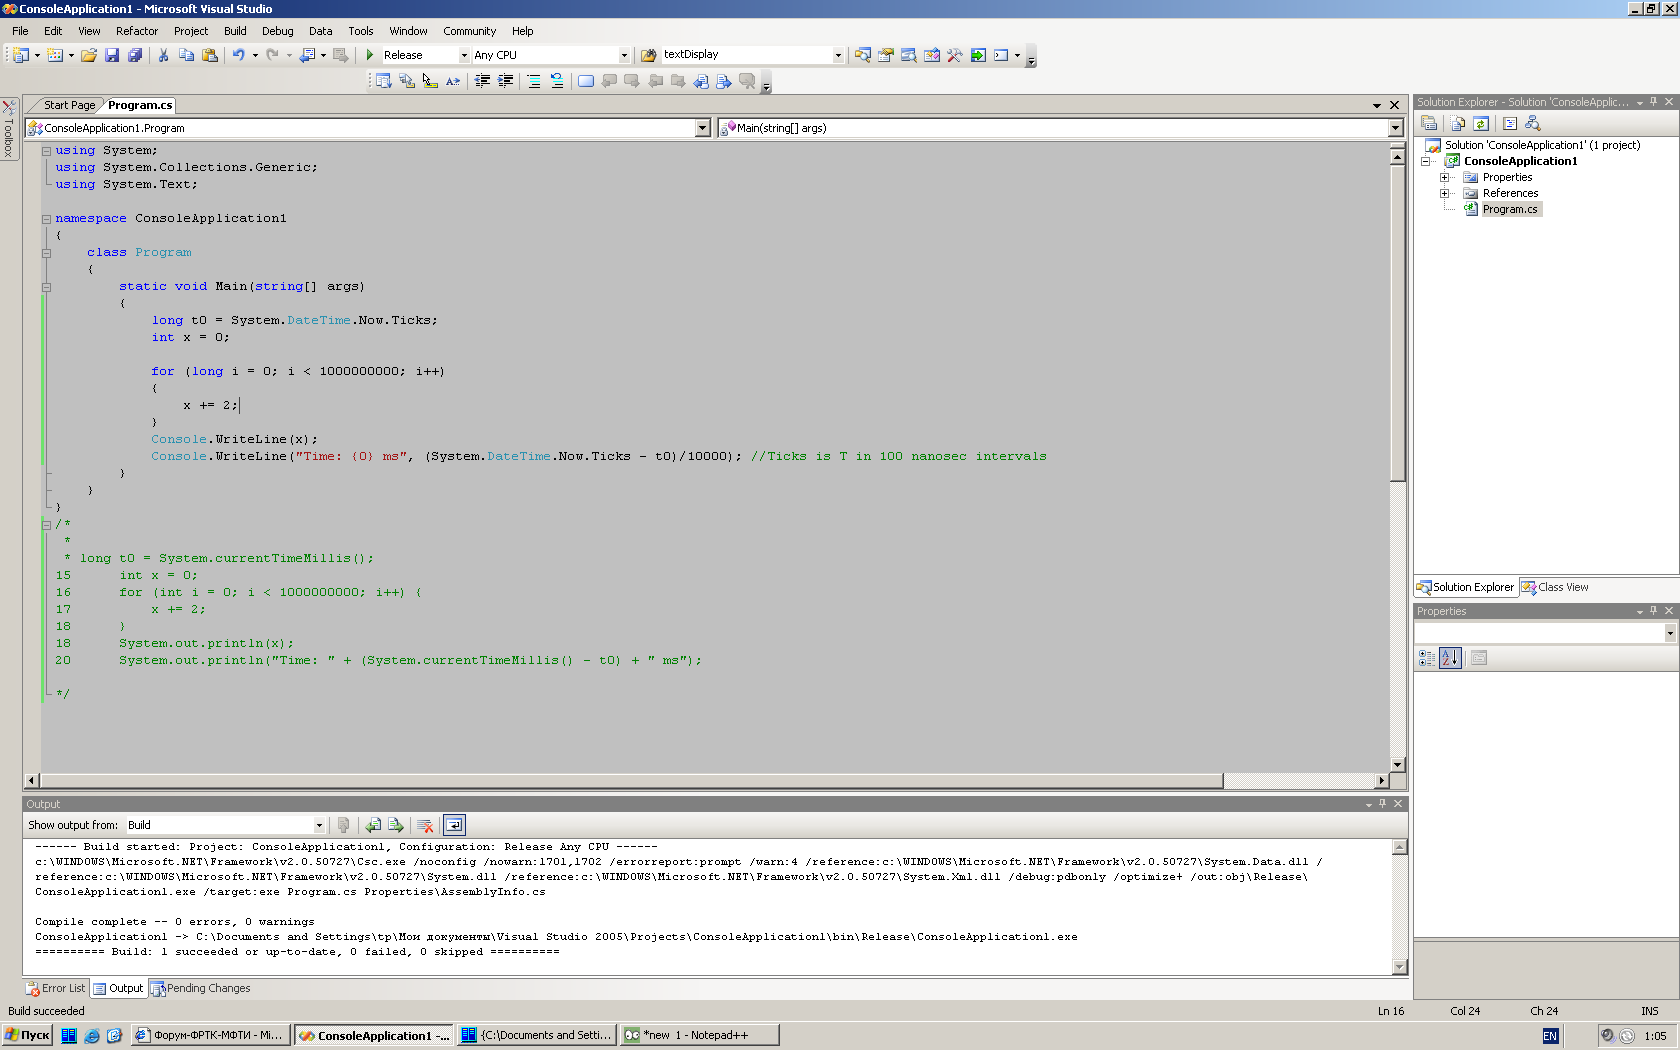Open the Any CPU platform dropdown
Screen dimensions: 1680x1050
pos(624,55)
